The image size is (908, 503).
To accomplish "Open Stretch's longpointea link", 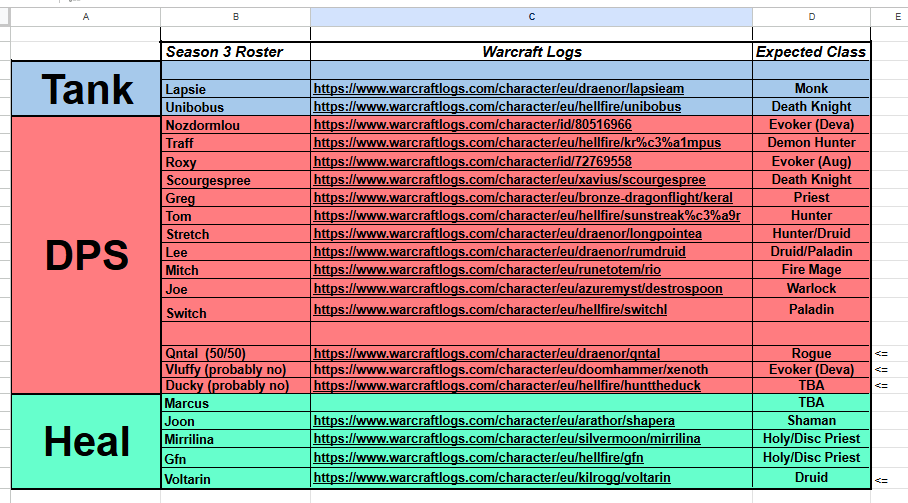I will point(507,233).
